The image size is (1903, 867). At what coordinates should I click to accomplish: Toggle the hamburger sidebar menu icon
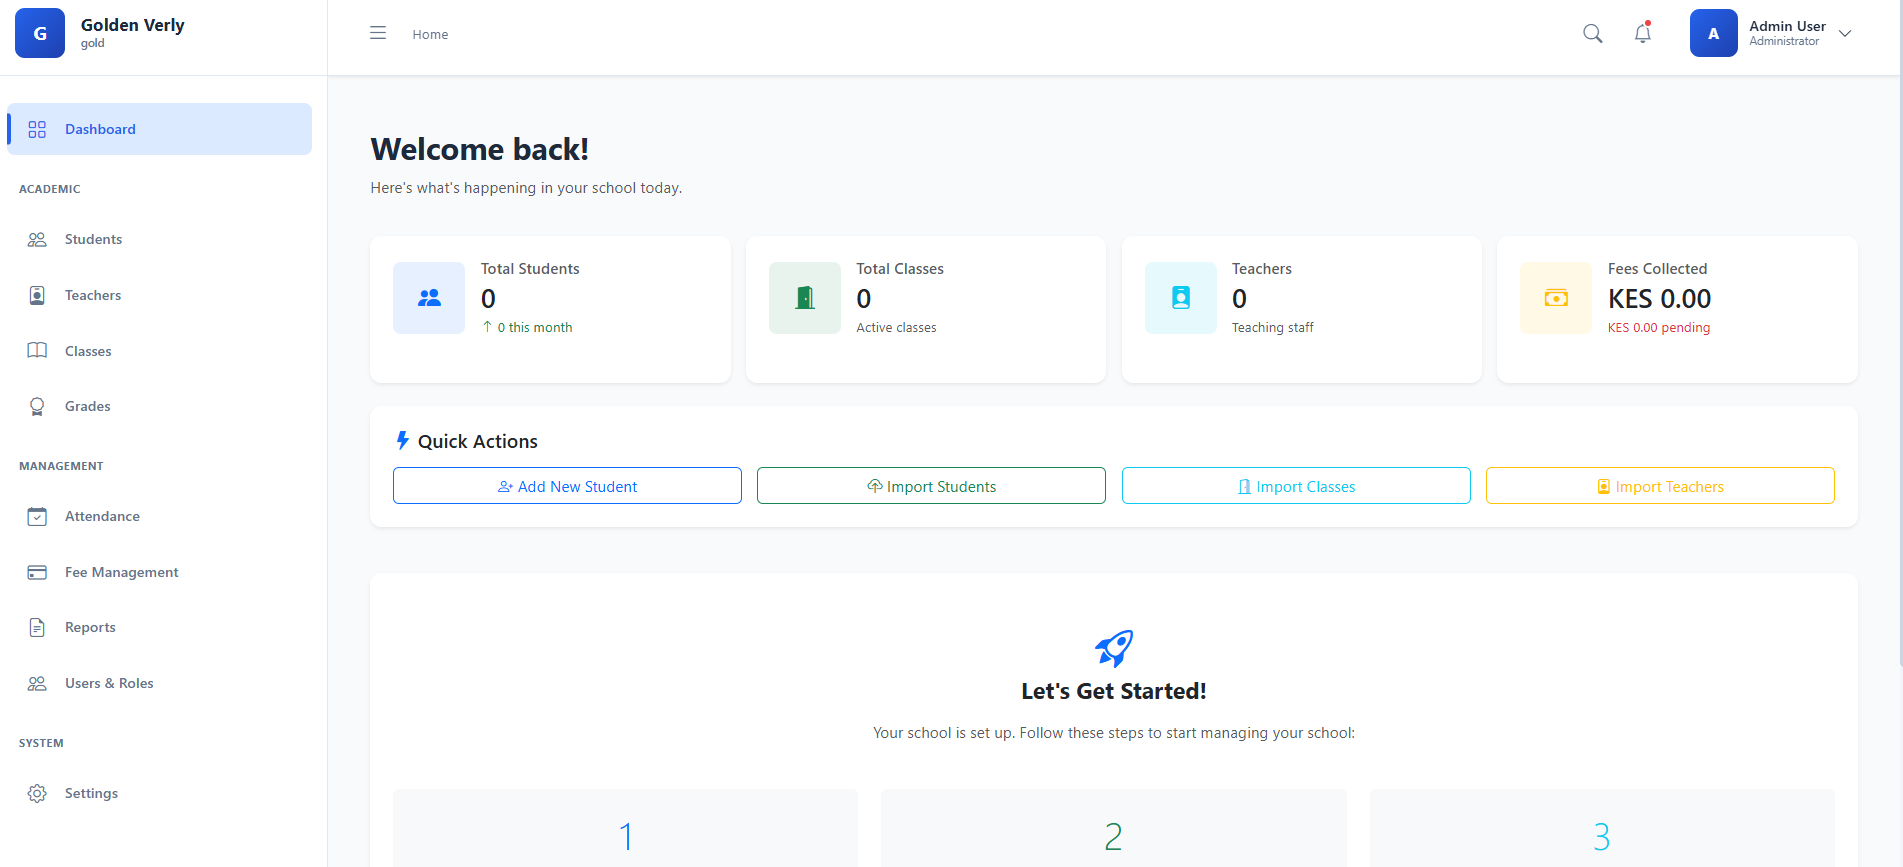coord(378,33)
